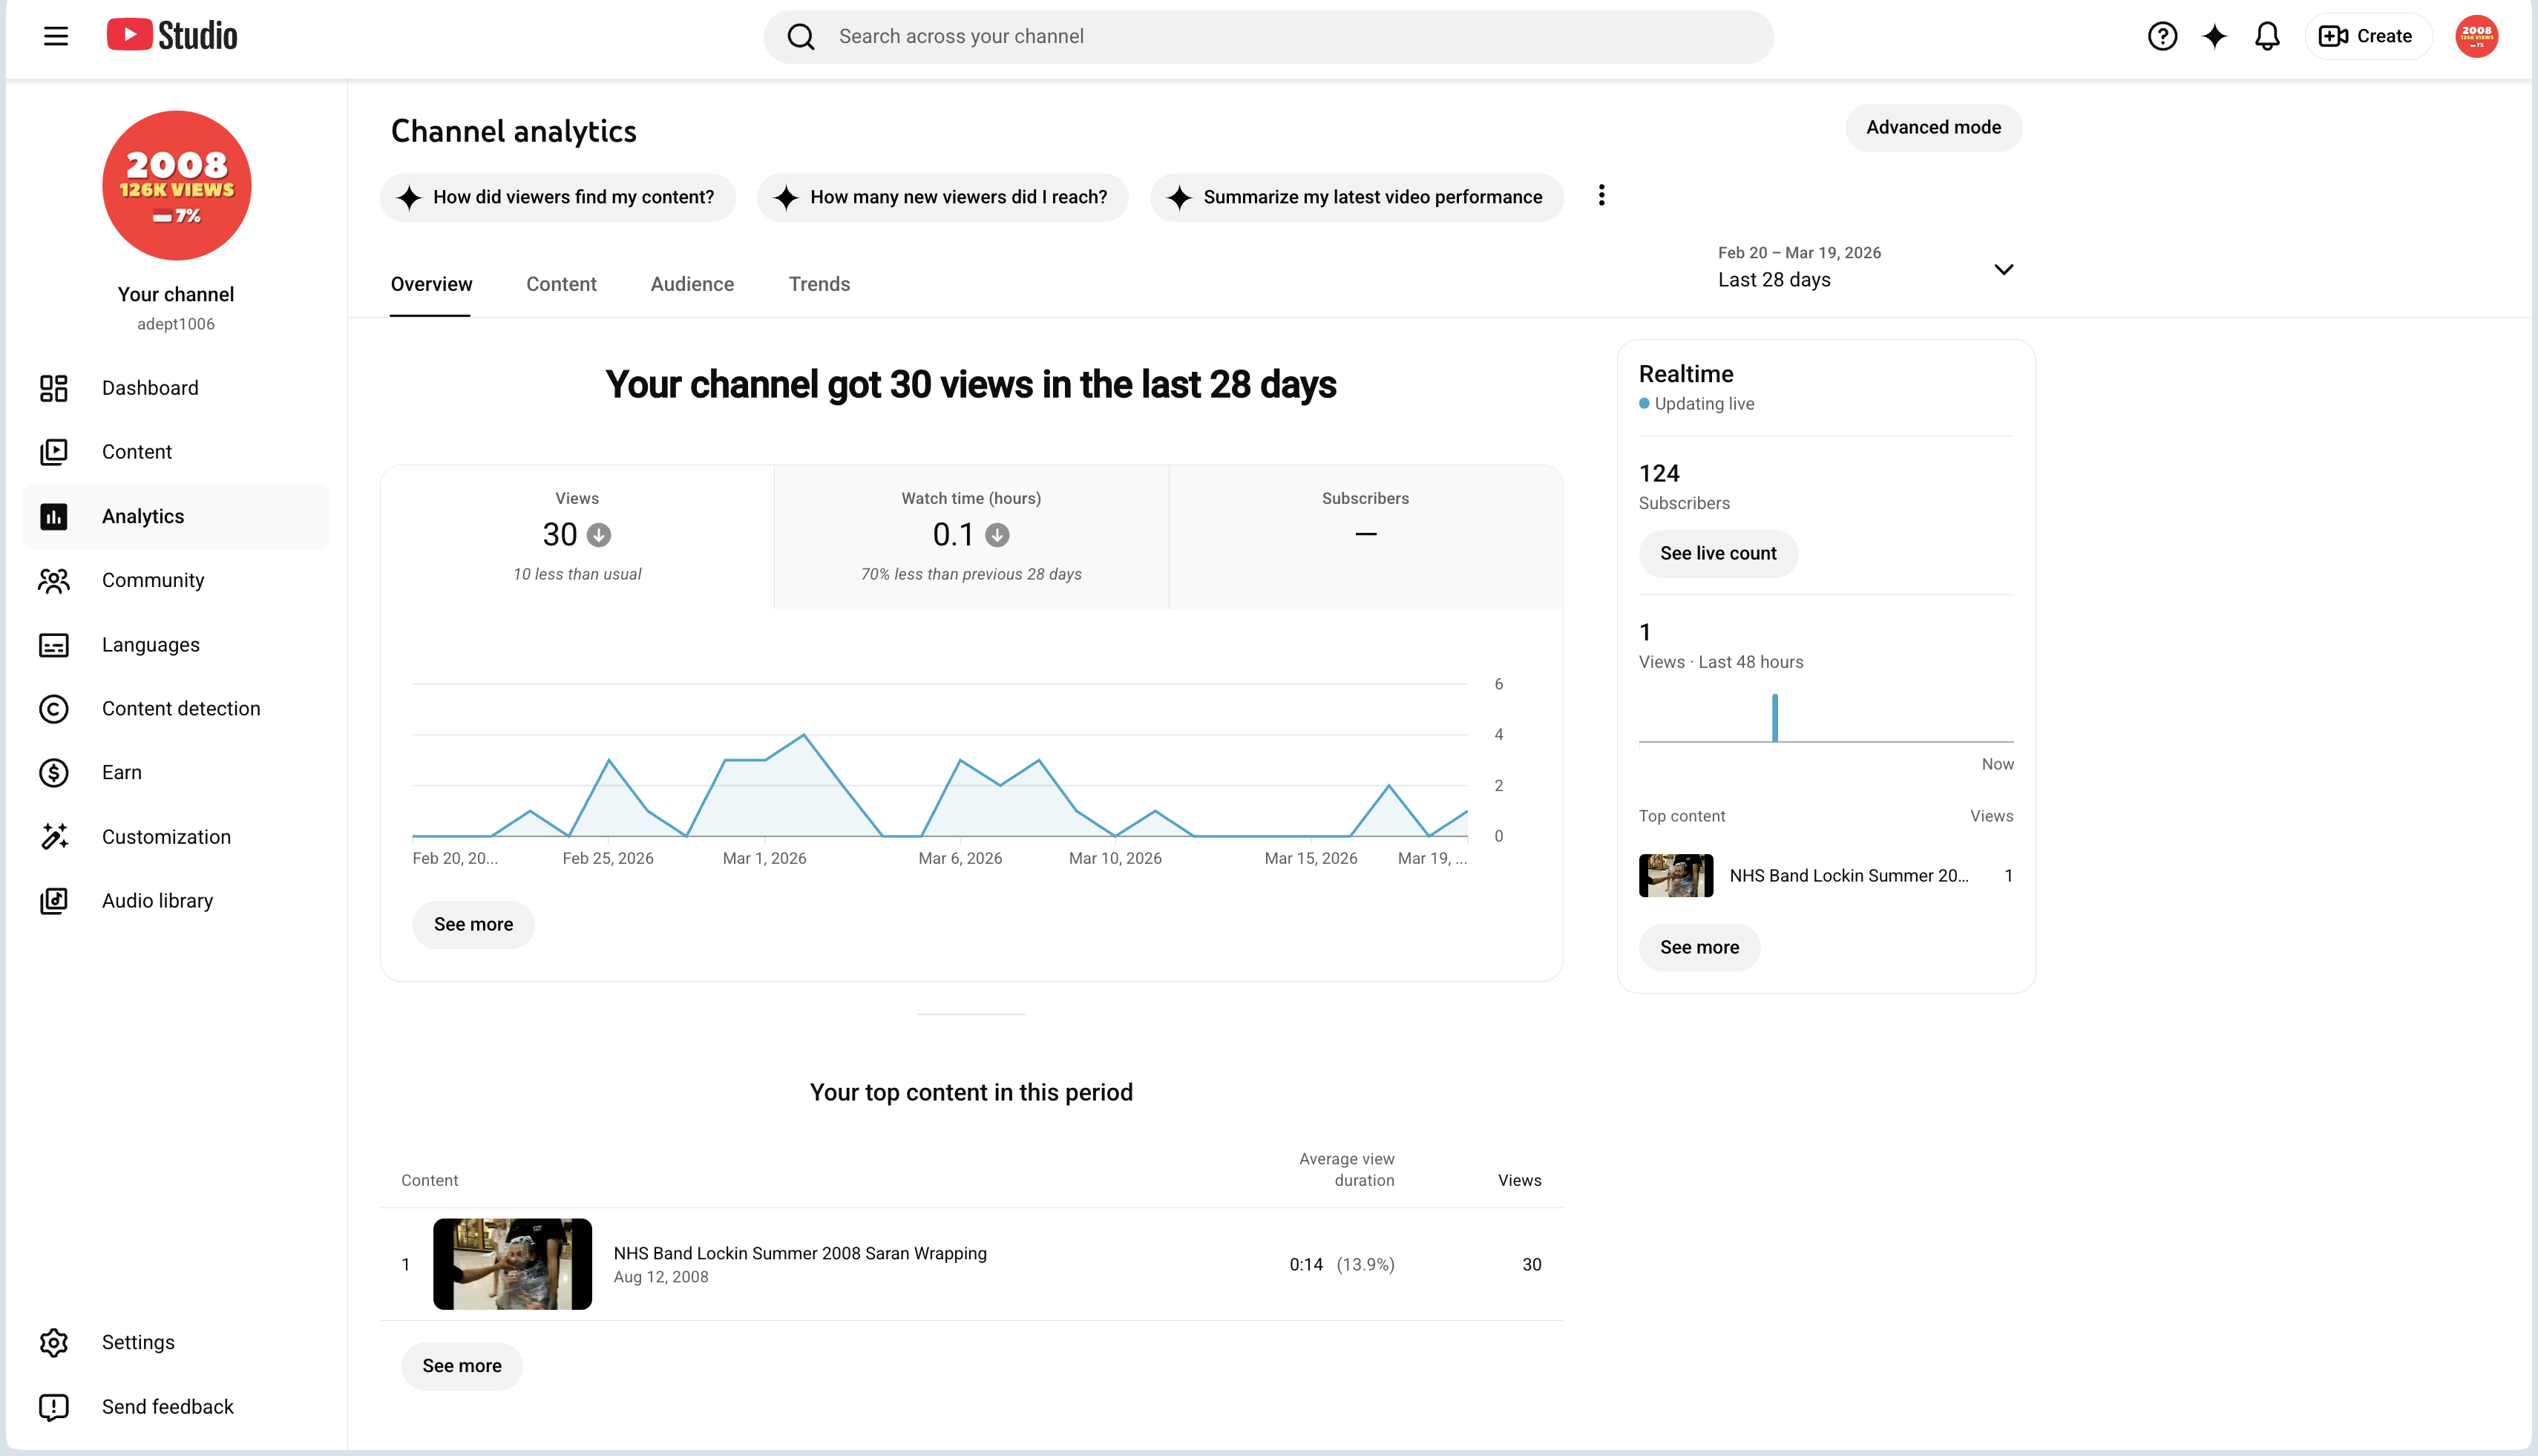This screenshot has width=2538, height=1456.
Task: Open the Earn dollar icon
Action: (54, 773)
